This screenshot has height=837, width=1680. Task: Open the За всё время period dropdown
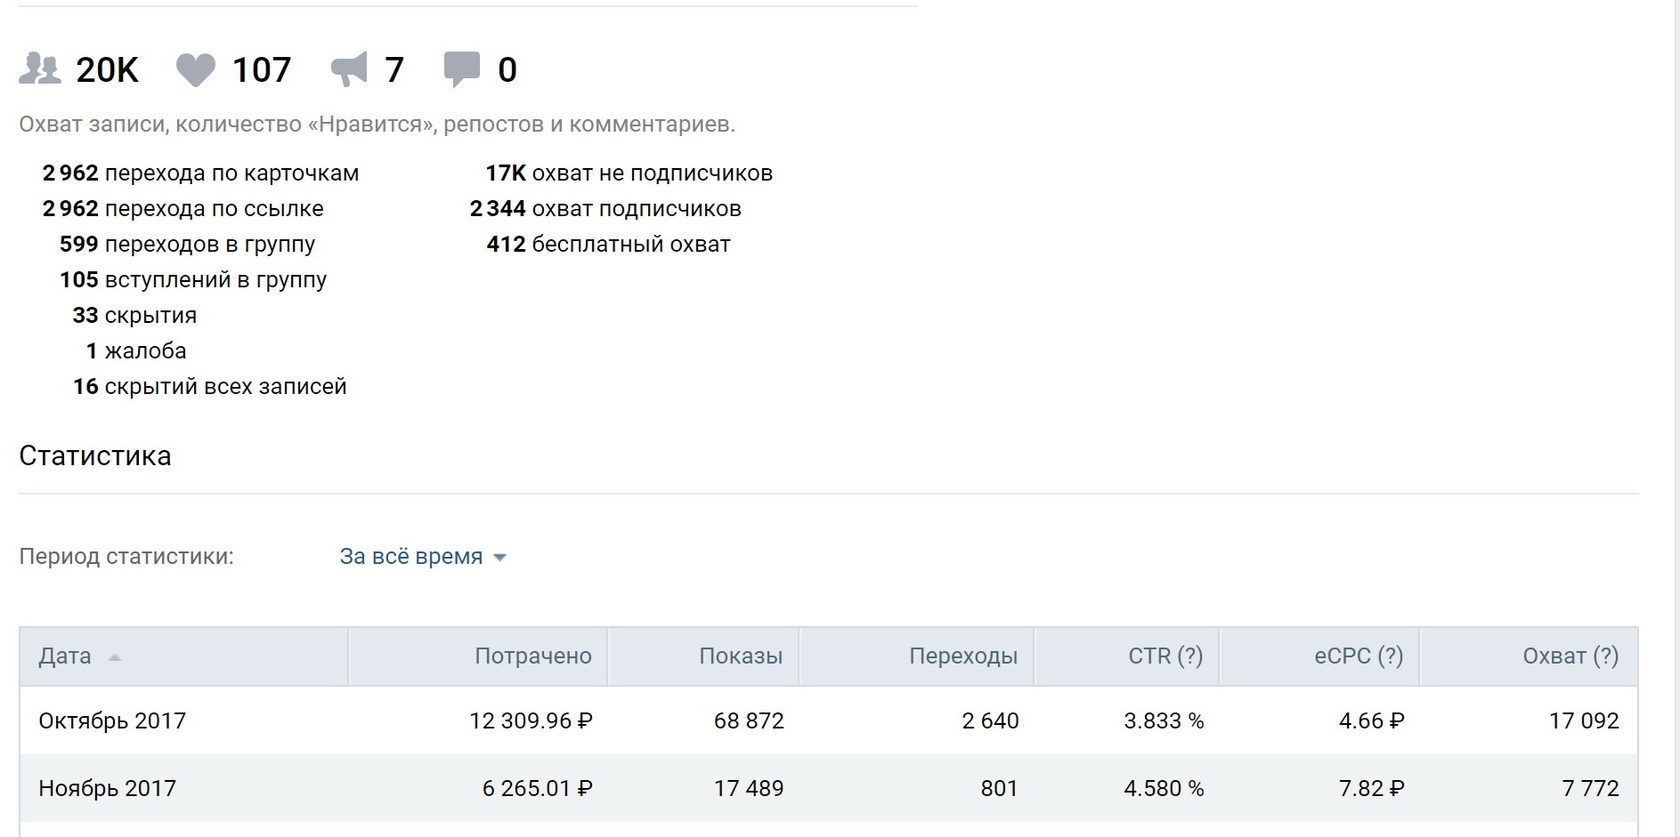coord(411,557)
